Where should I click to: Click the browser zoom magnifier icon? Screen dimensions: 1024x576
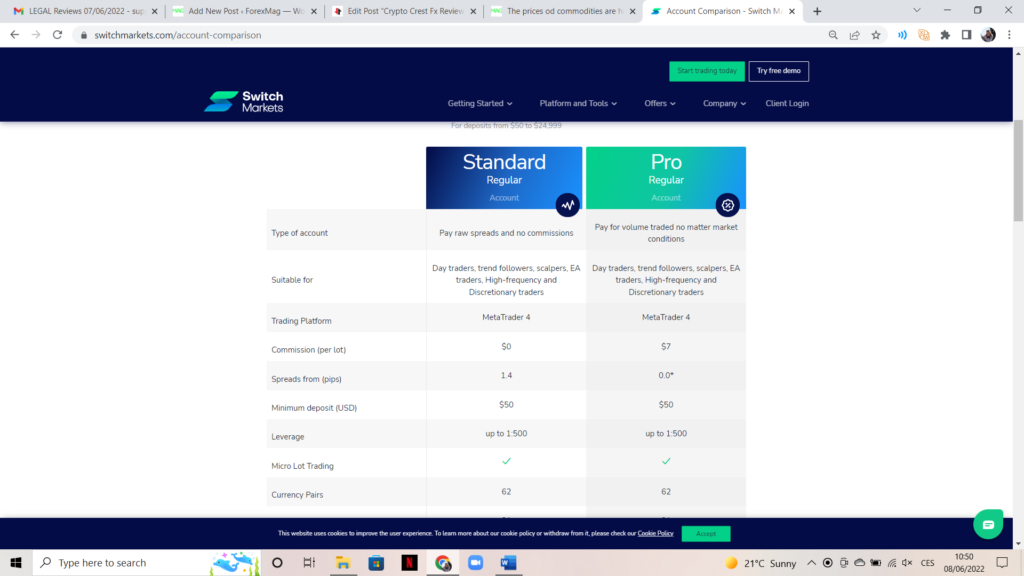(x=833, y=35)
